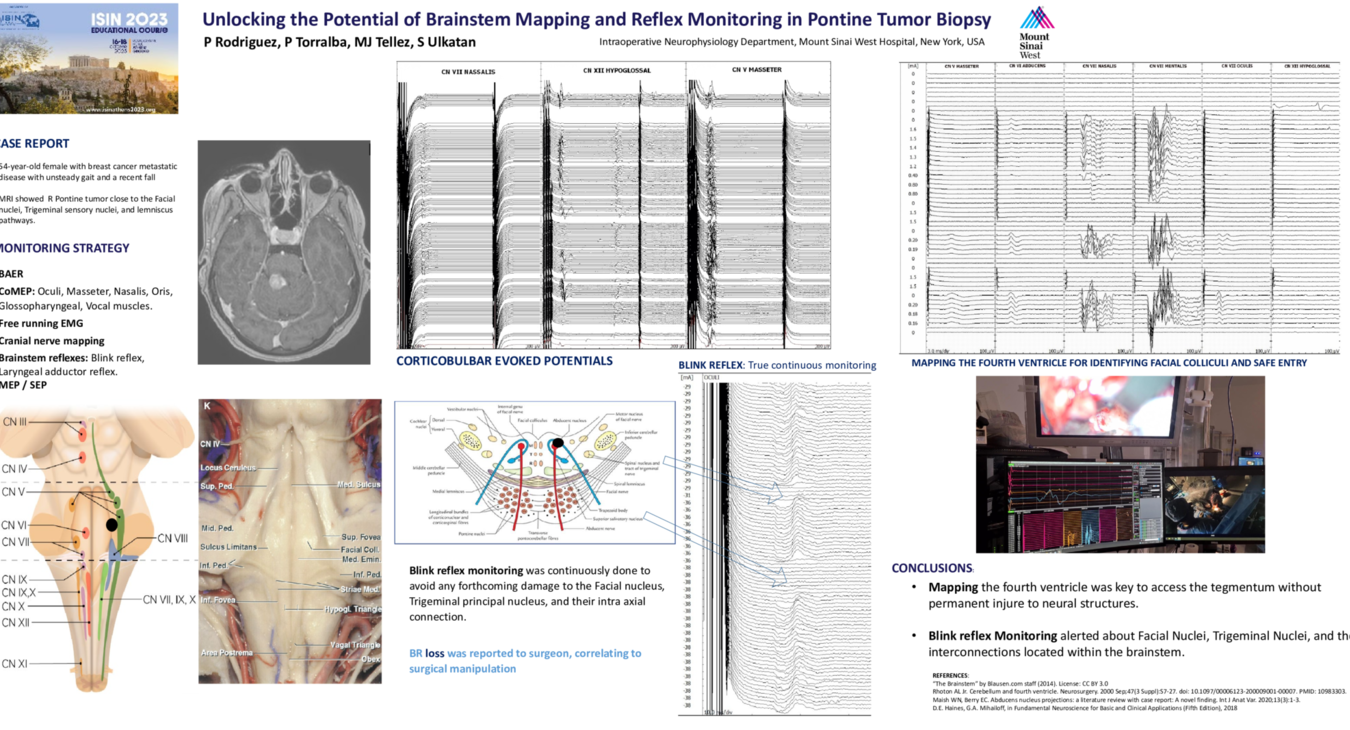Click 'Sup. Fovea' label in anatomical photo
Screen dimensions: 1350x730
[360, 536]
